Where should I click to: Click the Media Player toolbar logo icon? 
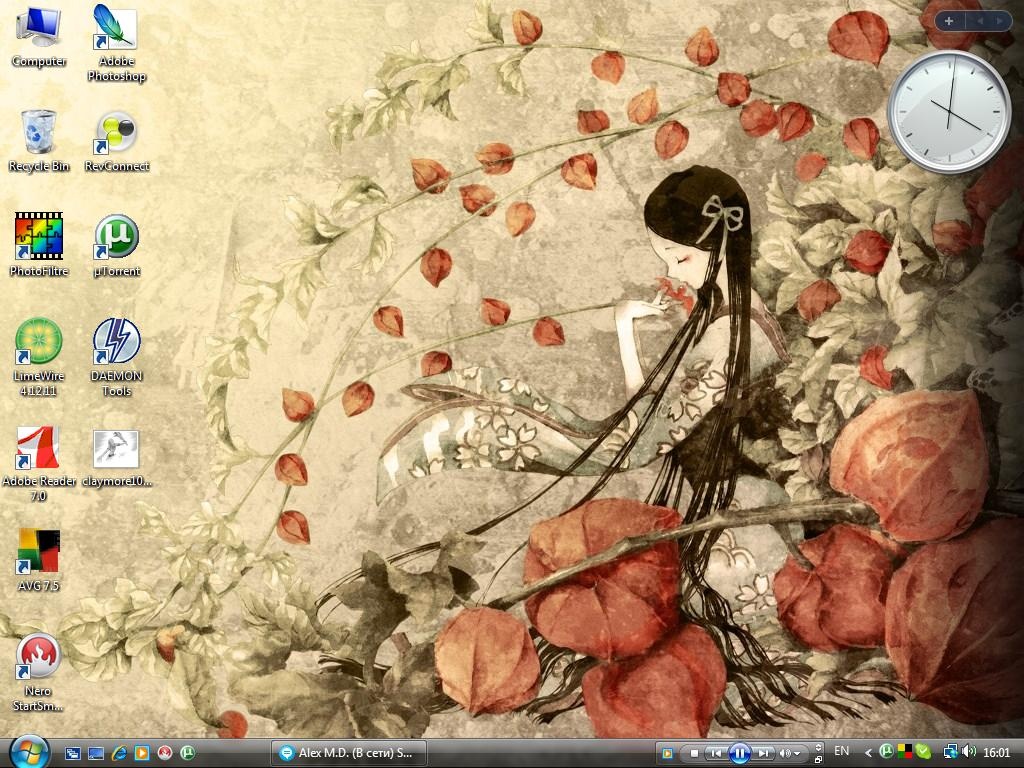667,754
